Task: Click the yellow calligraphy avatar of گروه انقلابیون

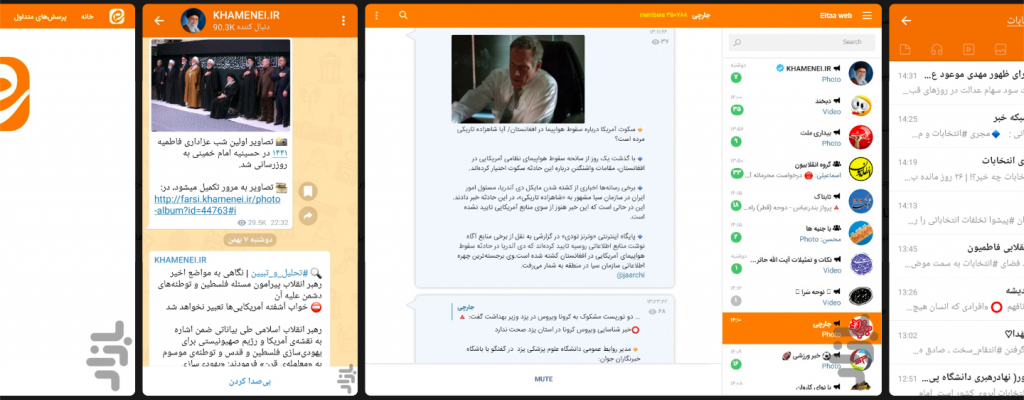Action: click(x=860, y=169)
